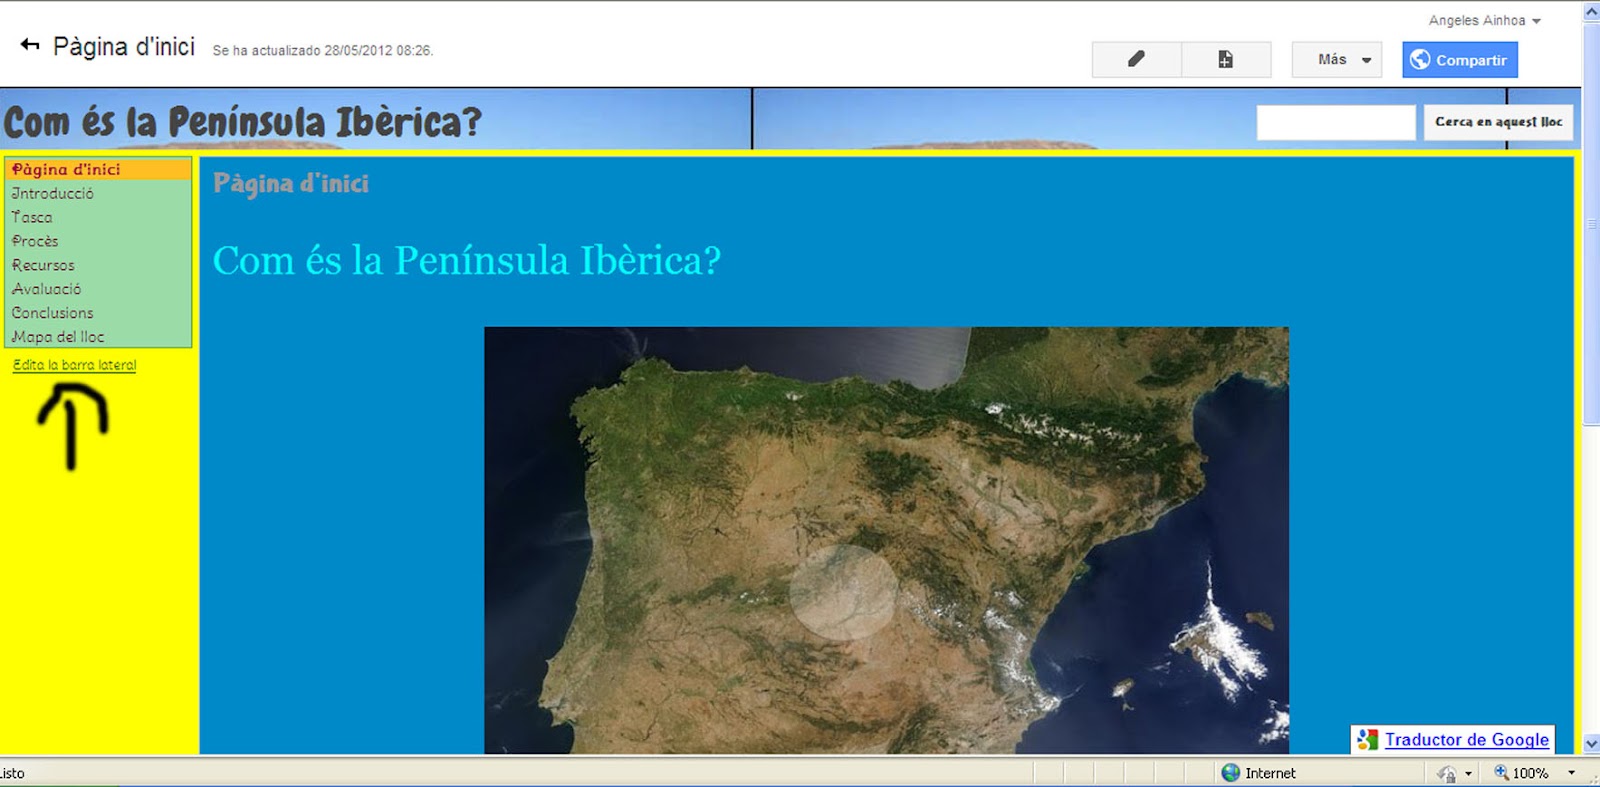The height and width of the screenshot is (787, 1600).
Task: Click the back arrow beside Pàgina d'inici
Action: tap(30, 45)
